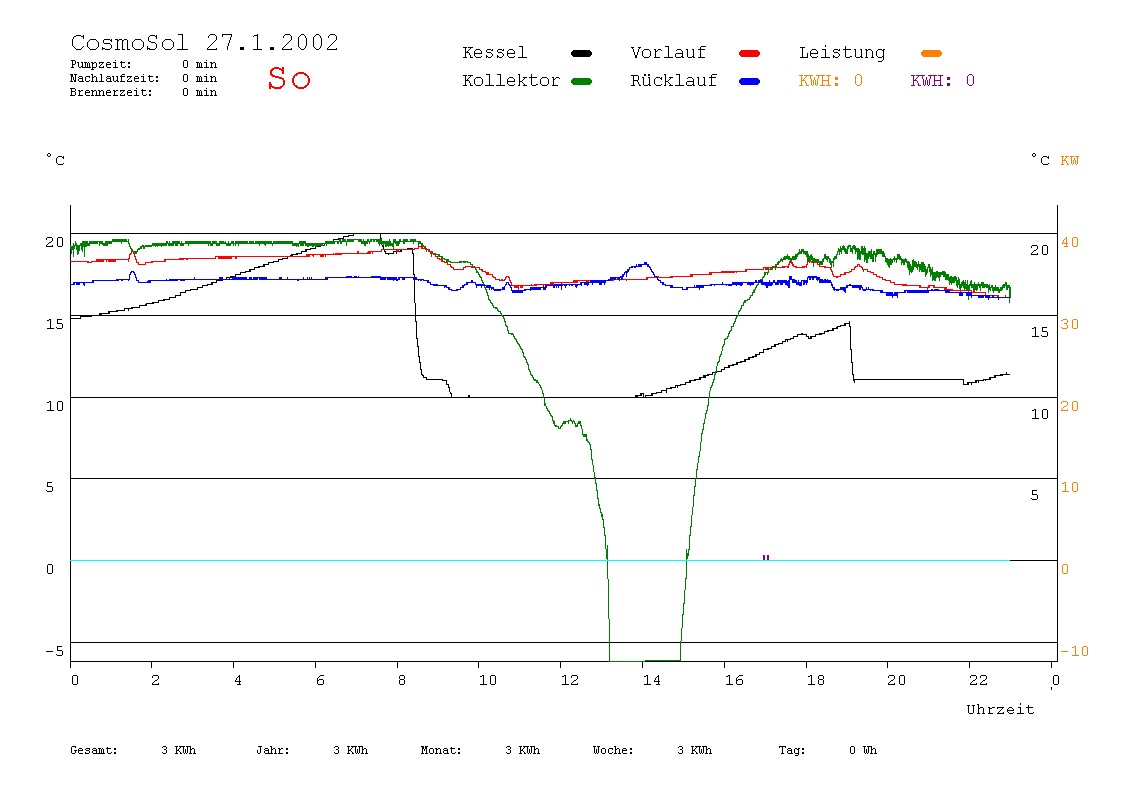Click the 'Jahr:' energy label

[273, 750]
